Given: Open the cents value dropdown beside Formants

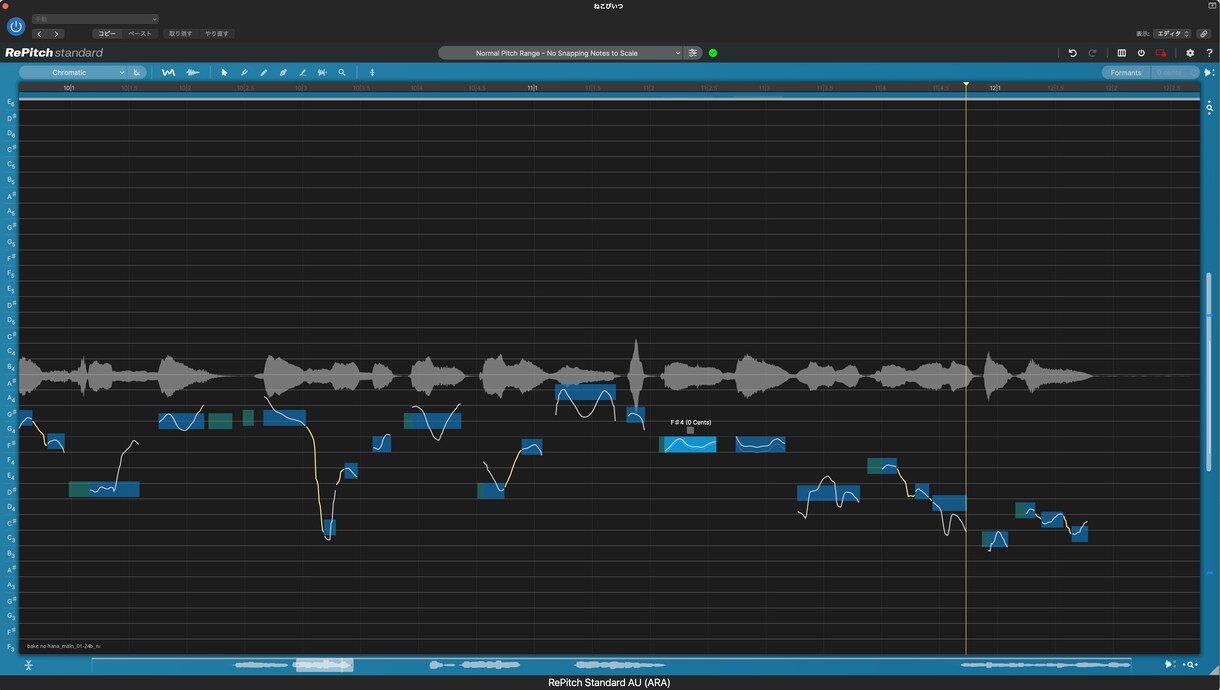Looking at the screenshot, I should pos(1173,72).
